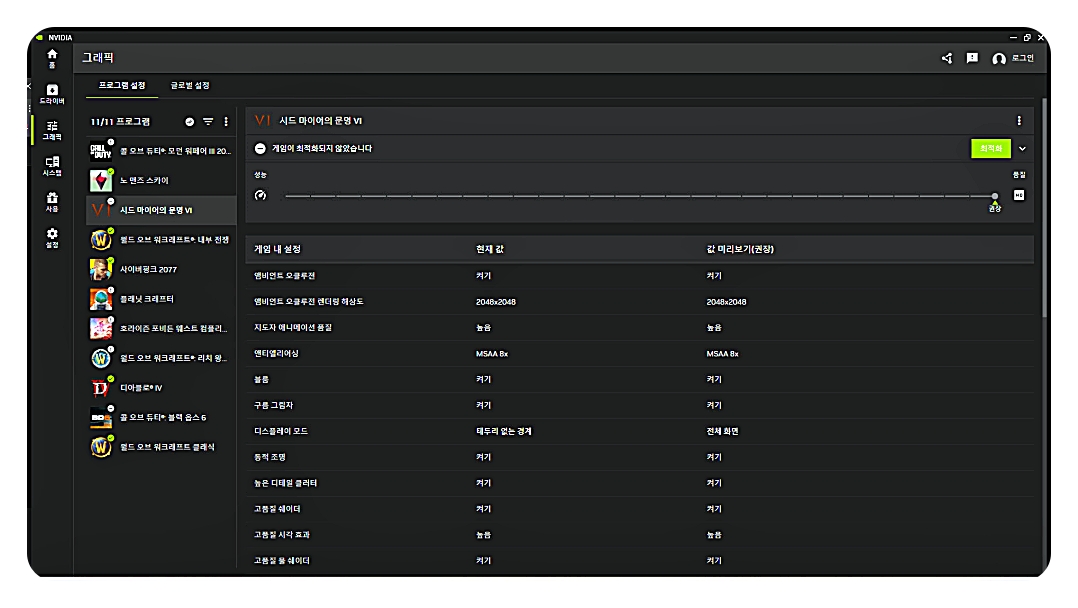1078x608 pixels.
Task: Expand the chevron beside 최적화 button
Action: coord(1022,149)
